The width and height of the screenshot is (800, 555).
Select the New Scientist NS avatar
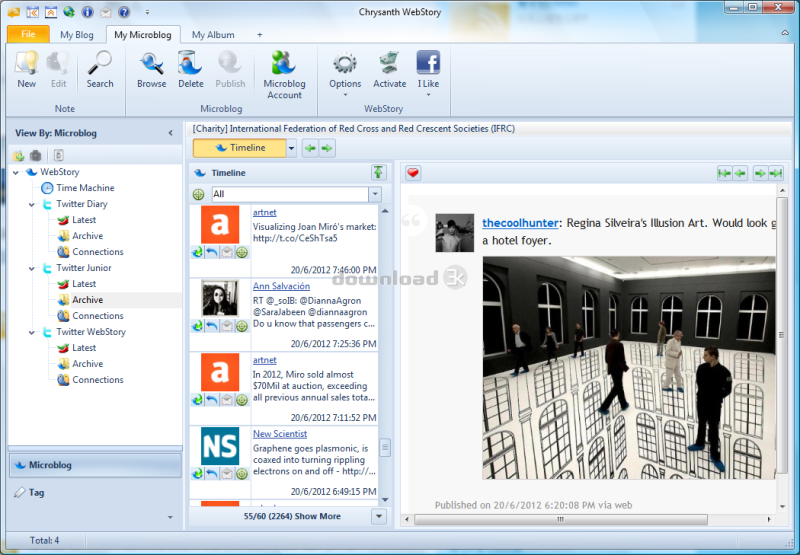[220, 446]
